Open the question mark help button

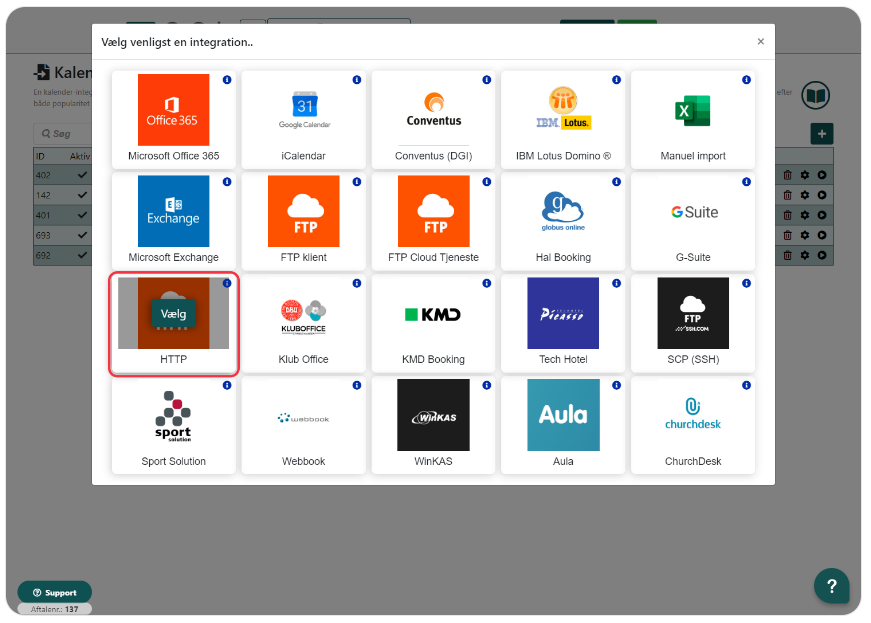point(832,586)
